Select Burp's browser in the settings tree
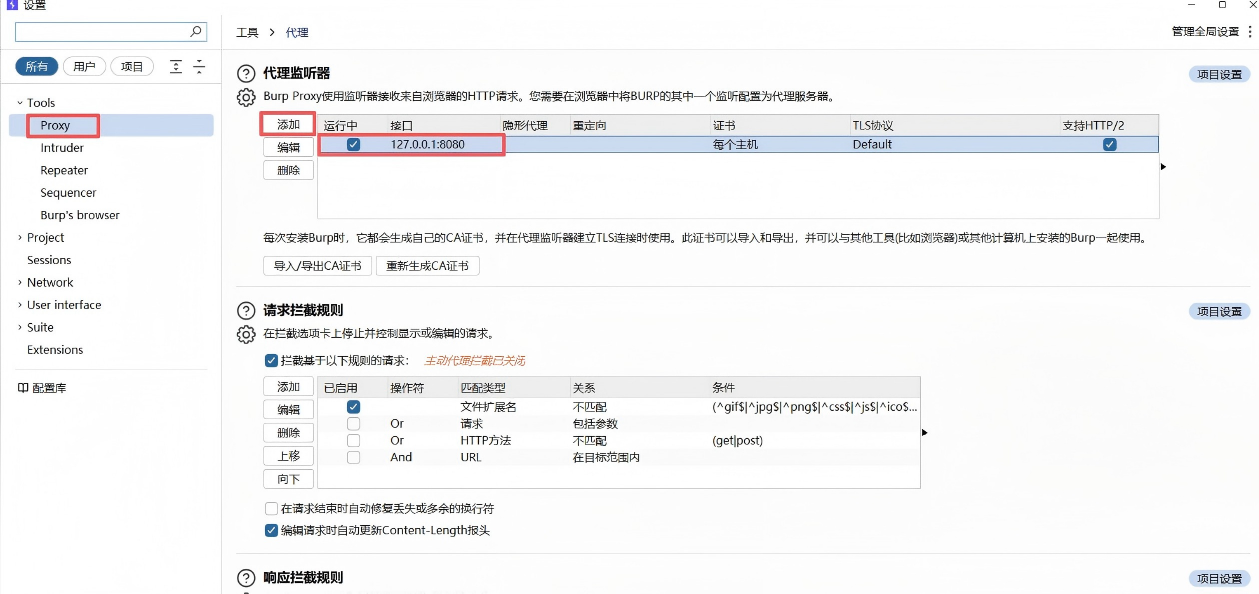 coord(80,215)
